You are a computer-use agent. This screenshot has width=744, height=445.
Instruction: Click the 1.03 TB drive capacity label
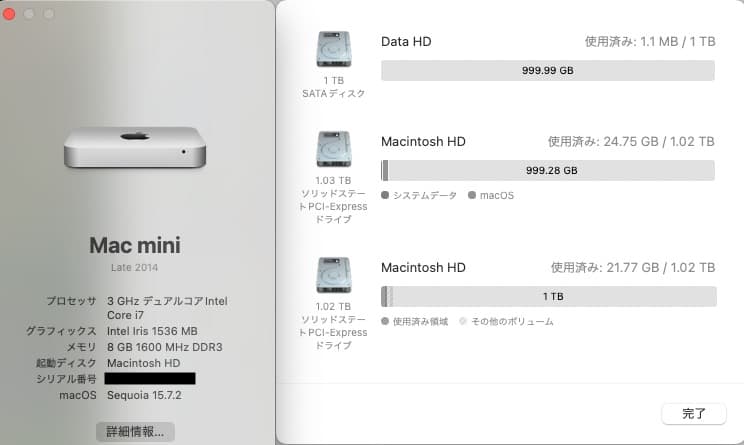[x=334, y=181]
